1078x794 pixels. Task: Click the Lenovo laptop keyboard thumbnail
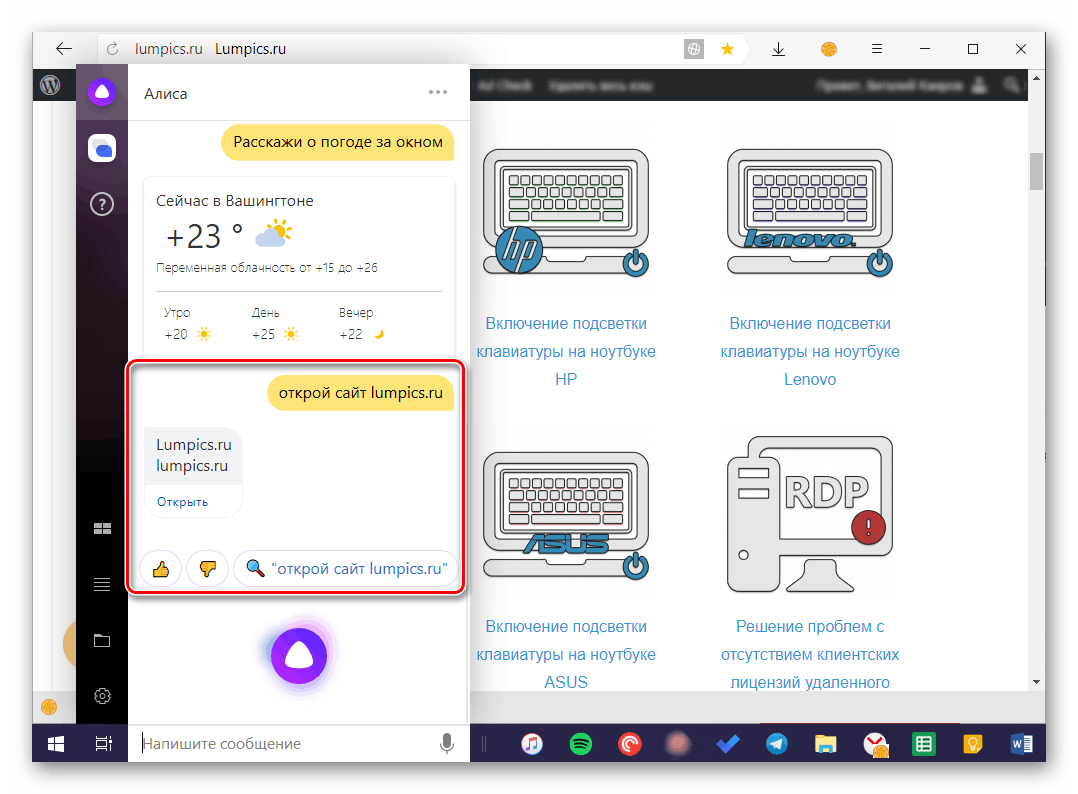(809, 212)
